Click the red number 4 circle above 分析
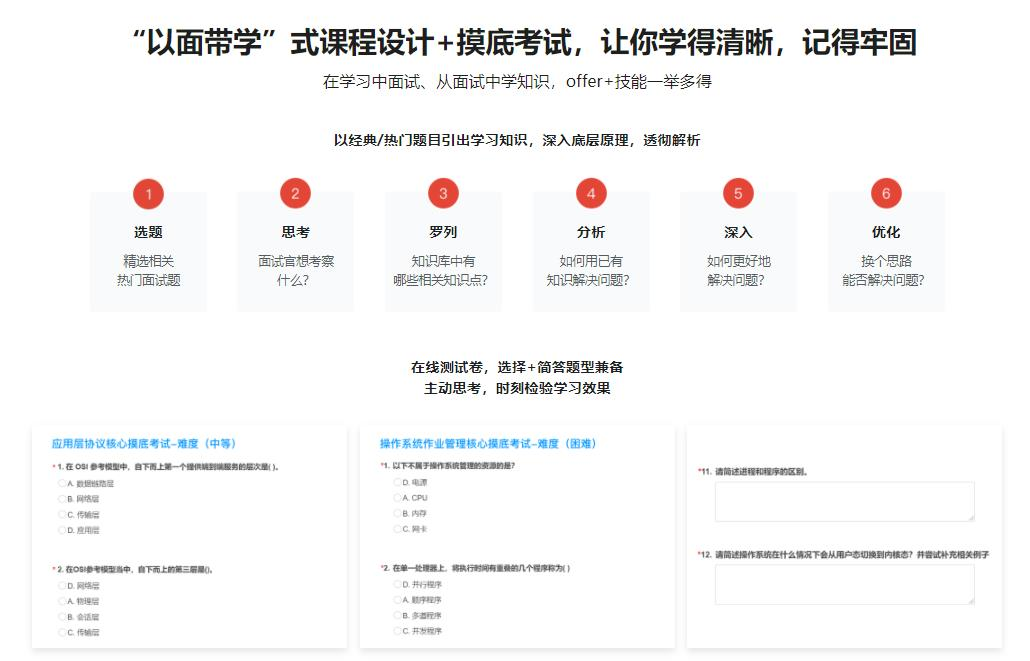Screen dimensions: 1030x661 coord(591,194)
